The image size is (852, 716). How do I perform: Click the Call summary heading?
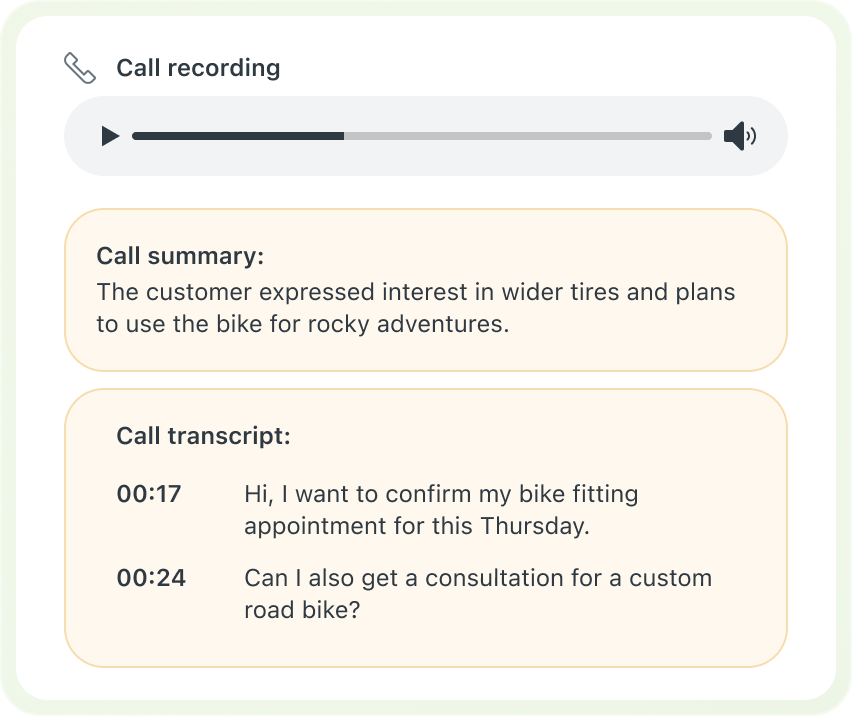tap(180, 256)
